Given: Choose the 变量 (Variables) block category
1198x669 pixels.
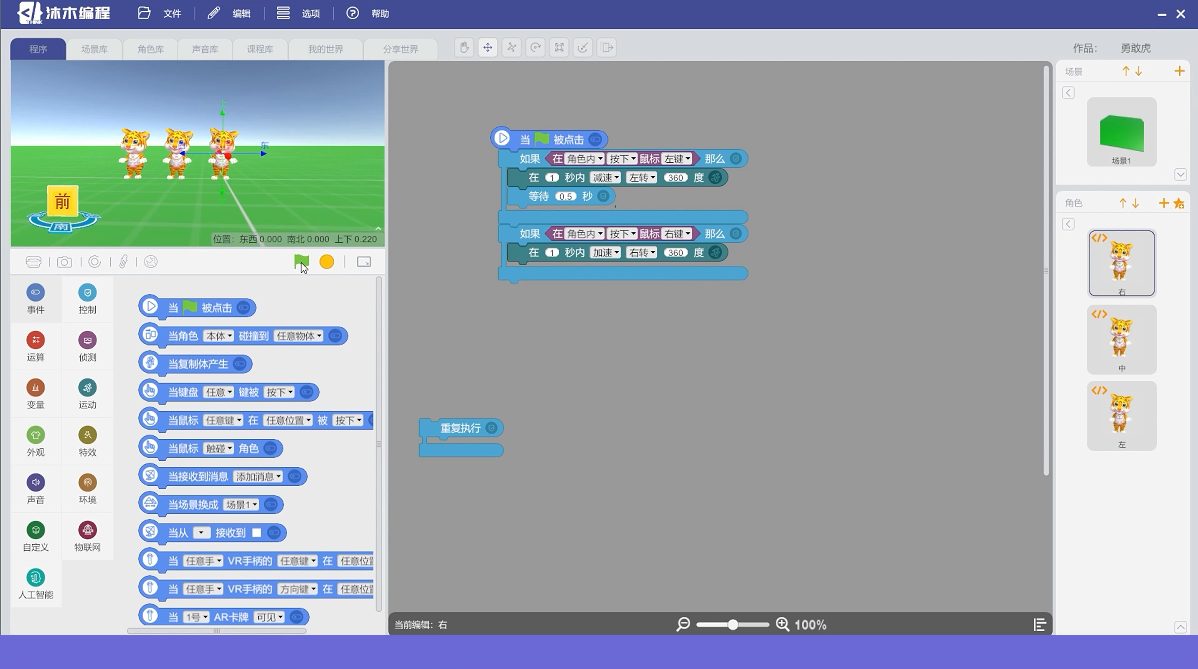Looking at the screenshot, I should (35, 393).
